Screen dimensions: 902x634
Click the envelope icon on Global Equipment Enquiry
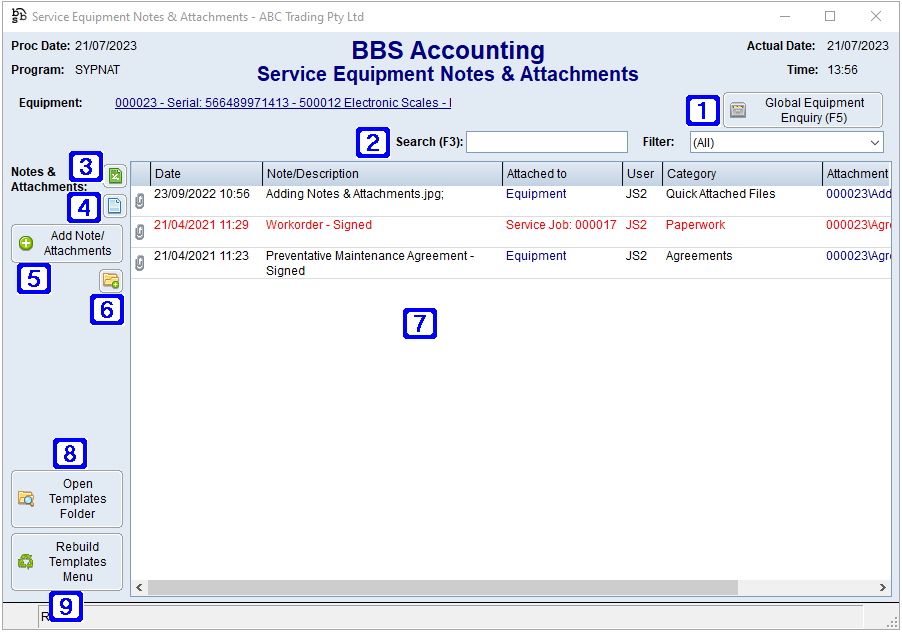738,110
